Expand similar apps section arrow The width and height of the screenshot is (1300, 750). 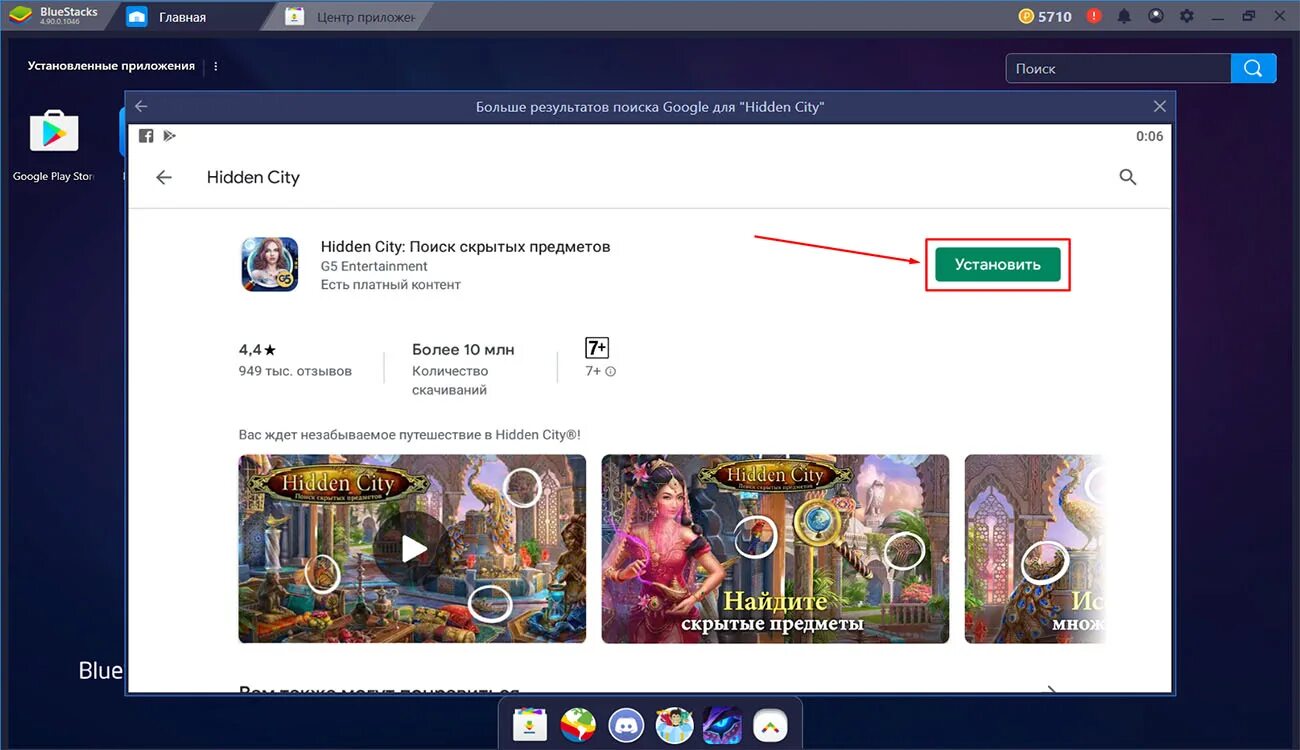pyautogui.click(x=1051, y=688)
